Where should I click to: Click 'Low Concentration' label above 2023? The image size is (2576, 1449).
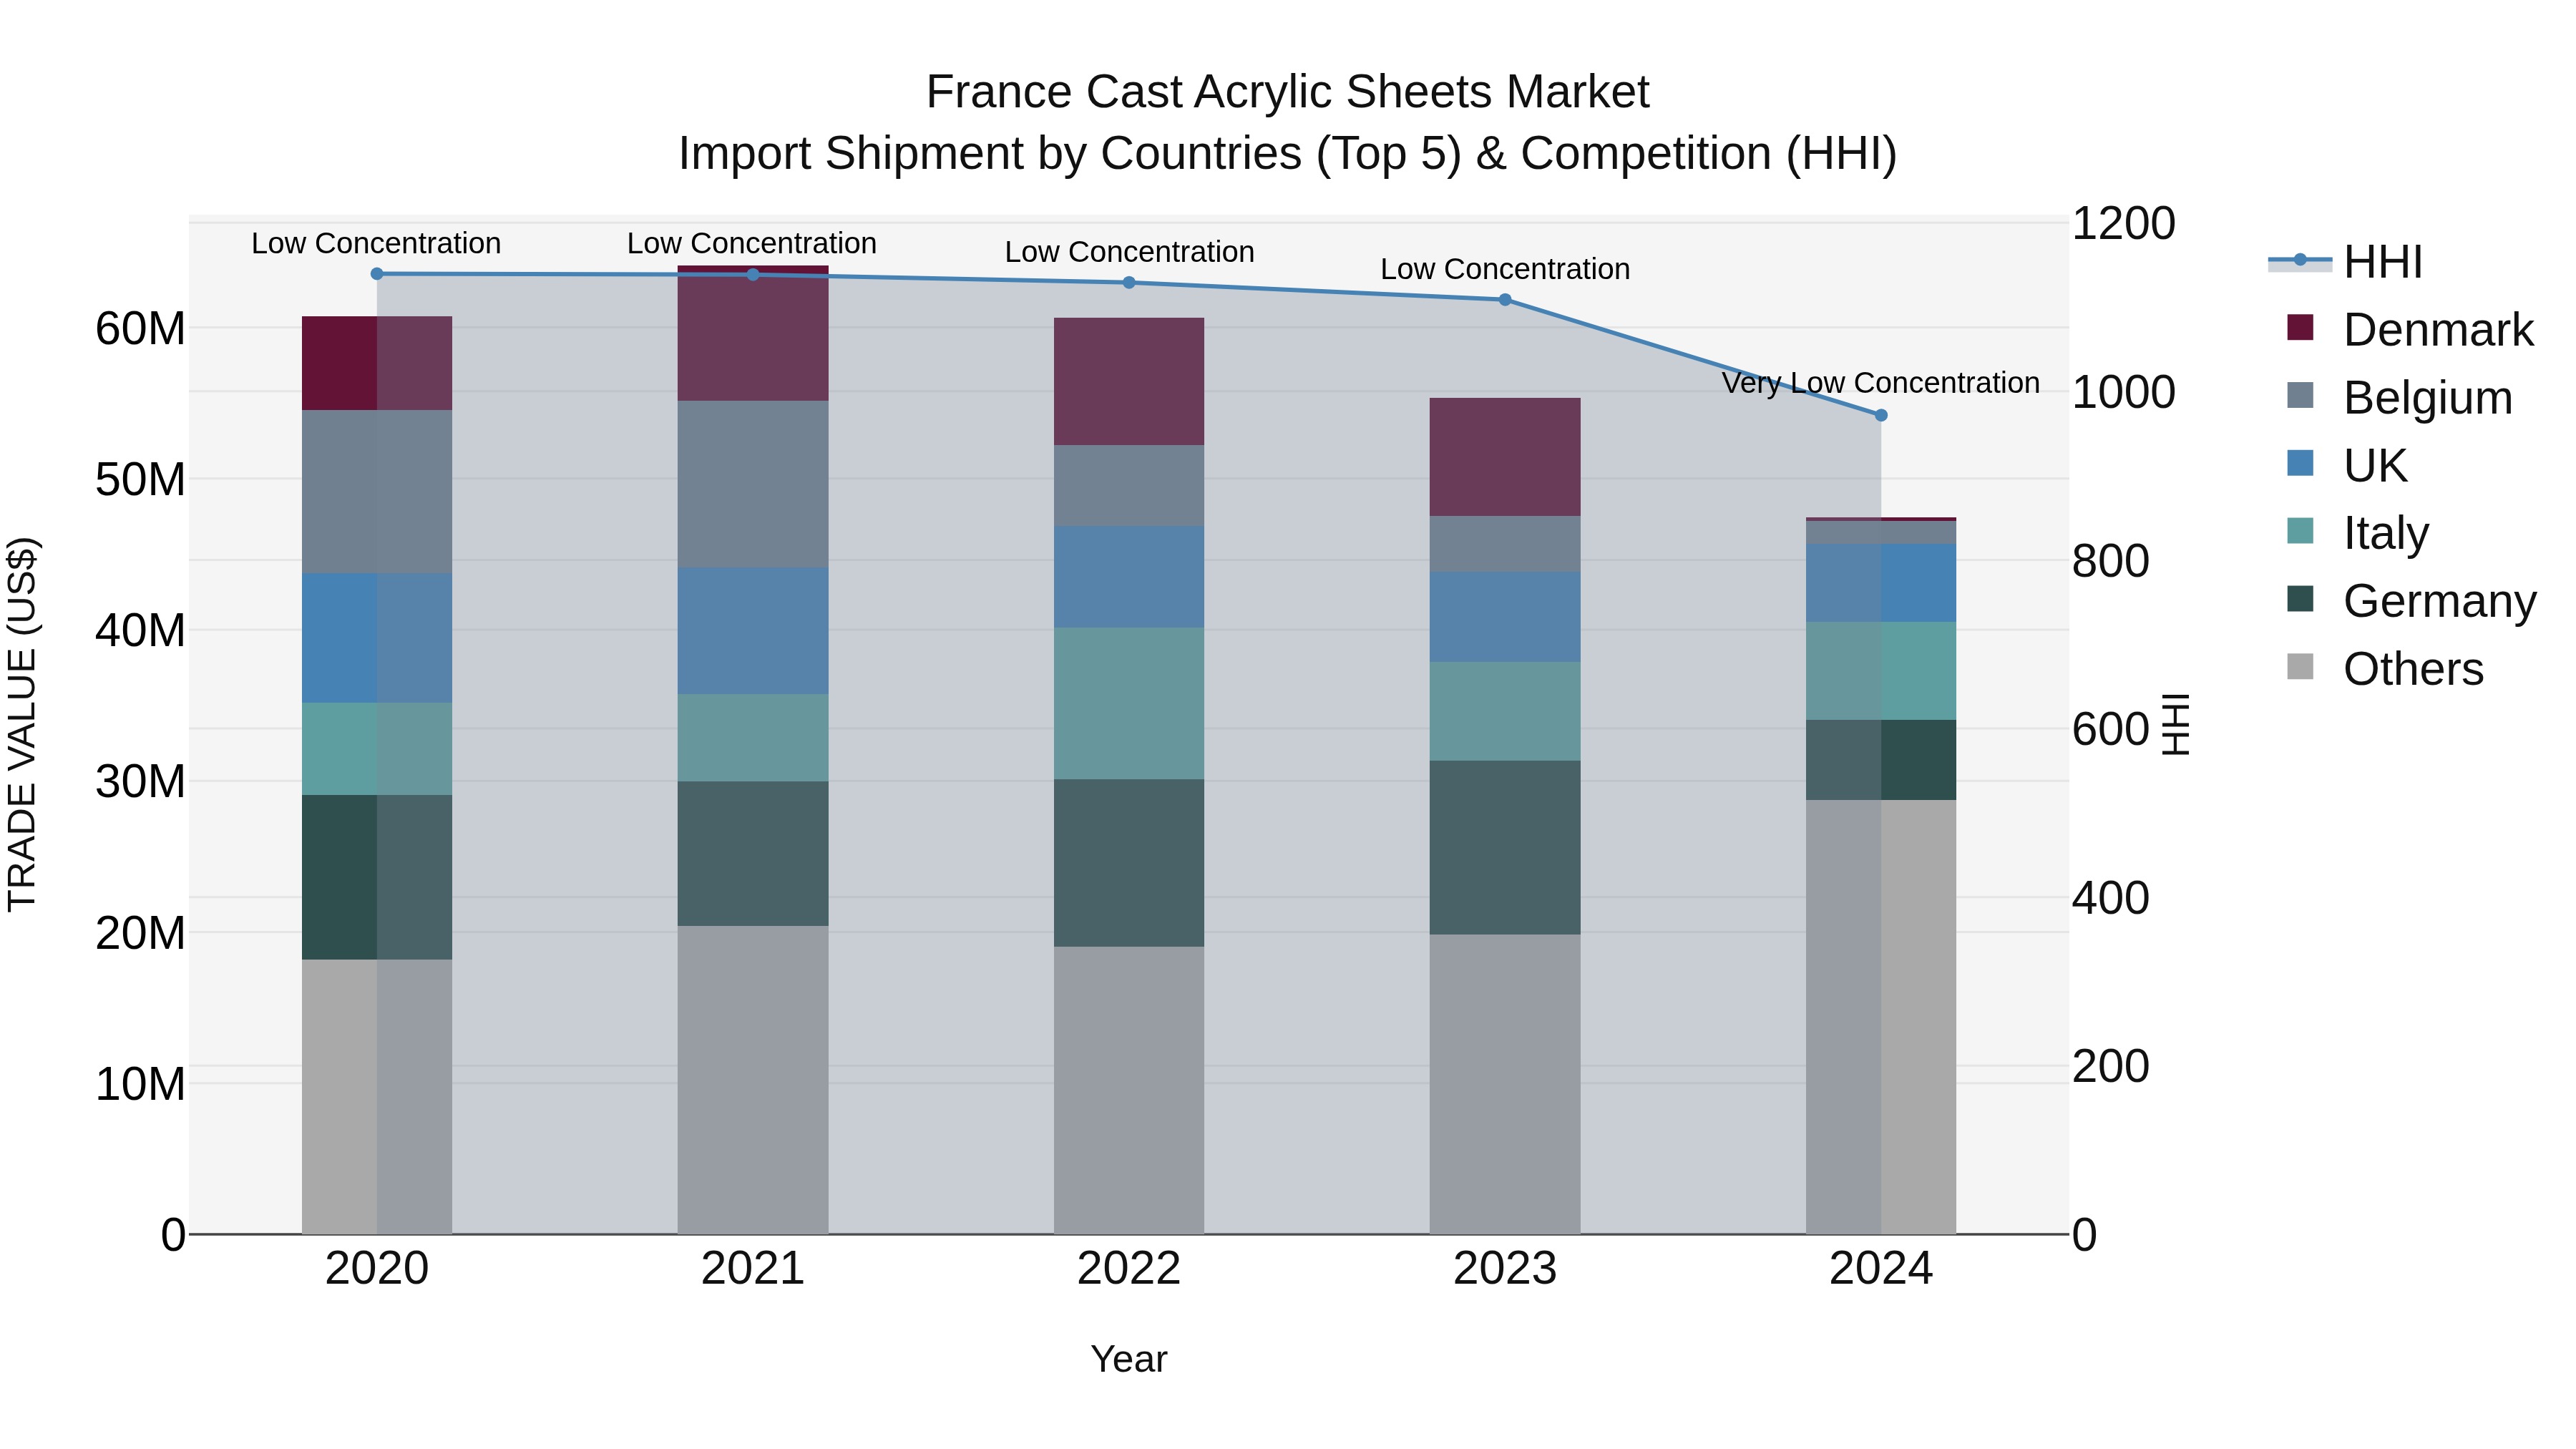(1505, 269)
